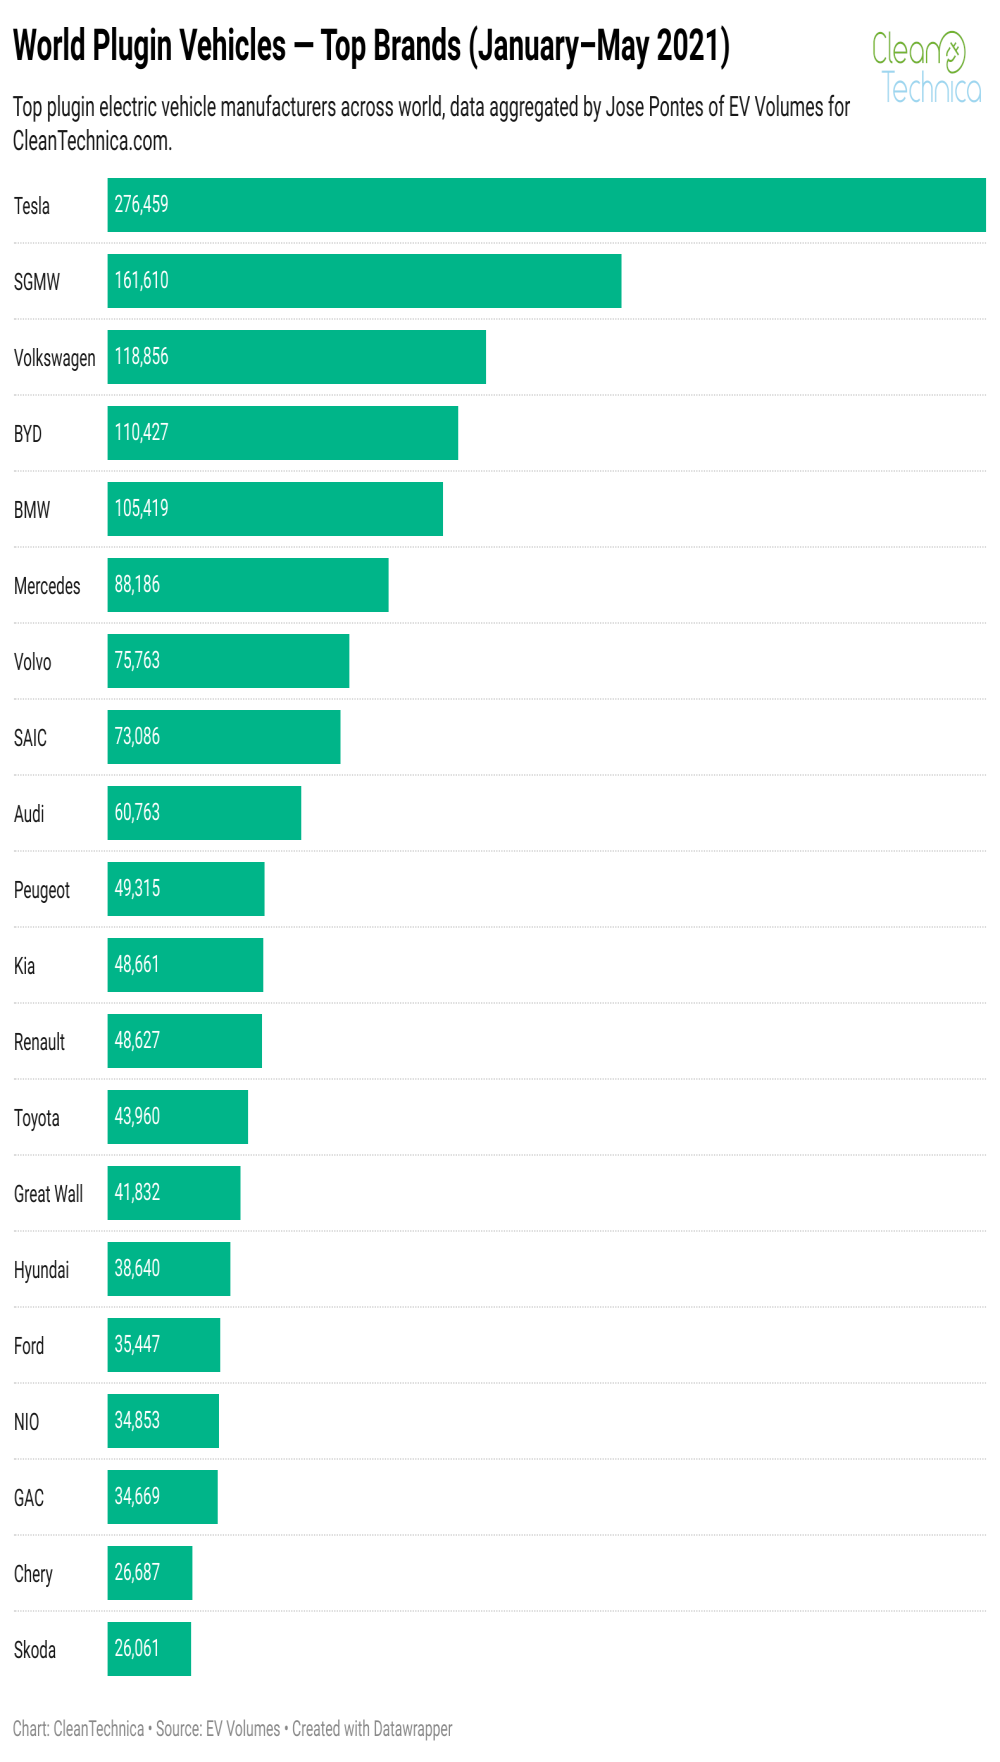This screenshot has width=1000, height=1762.
Task: Select the BYD bar with 110,427
Action: click(283, 433)
